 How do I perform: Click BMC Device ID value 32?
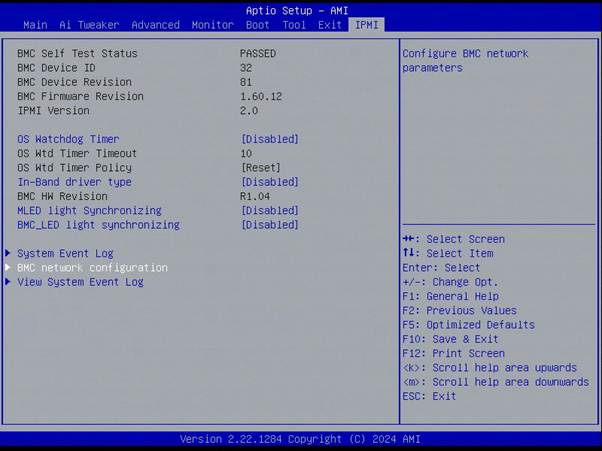point(246,68)
